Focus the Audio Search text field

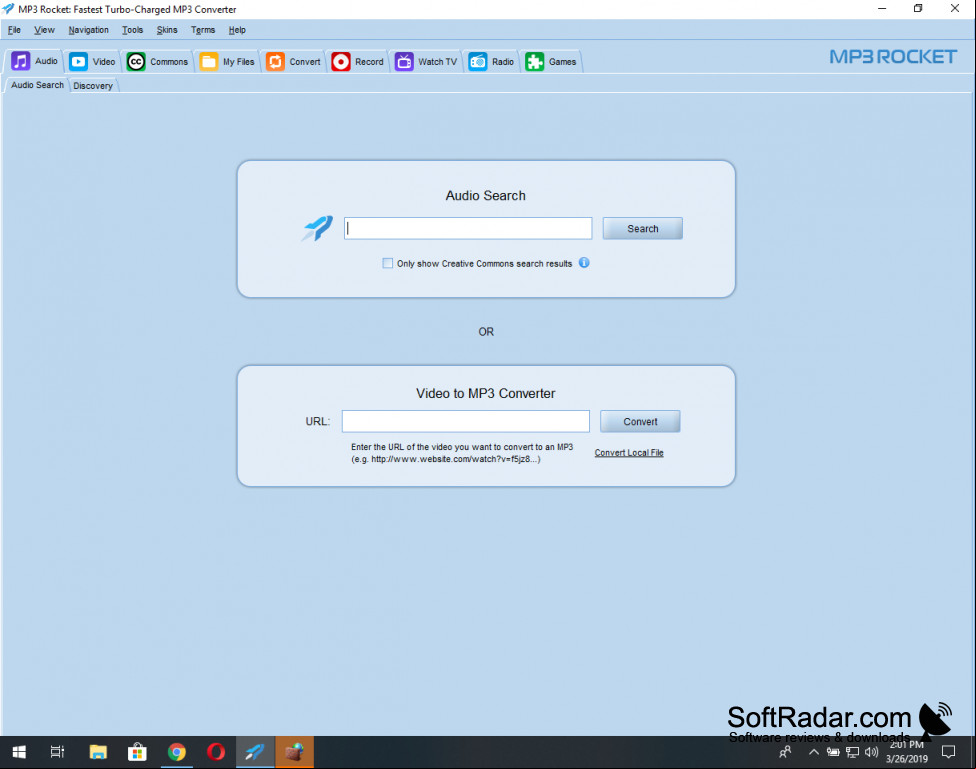pyautogui.click(x=468, y=229)
